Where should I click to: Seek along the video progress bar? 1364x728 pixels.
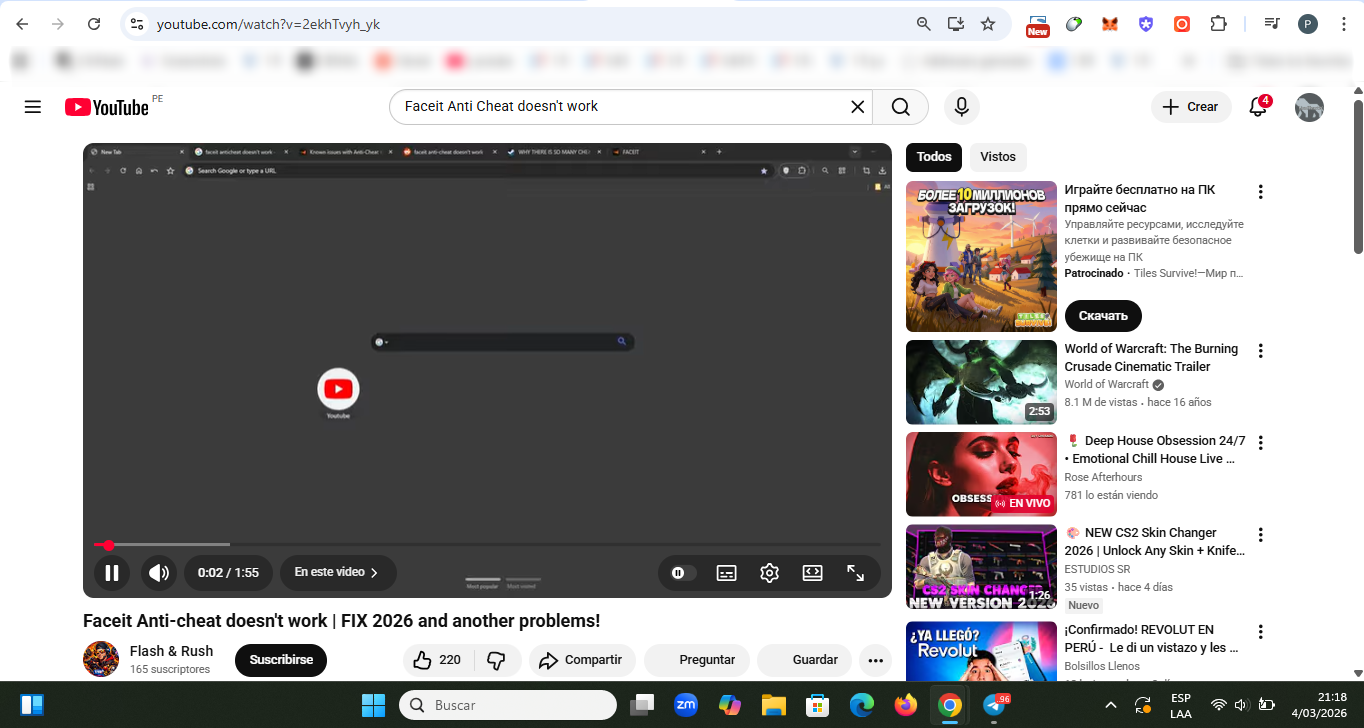tap(487, 545)
